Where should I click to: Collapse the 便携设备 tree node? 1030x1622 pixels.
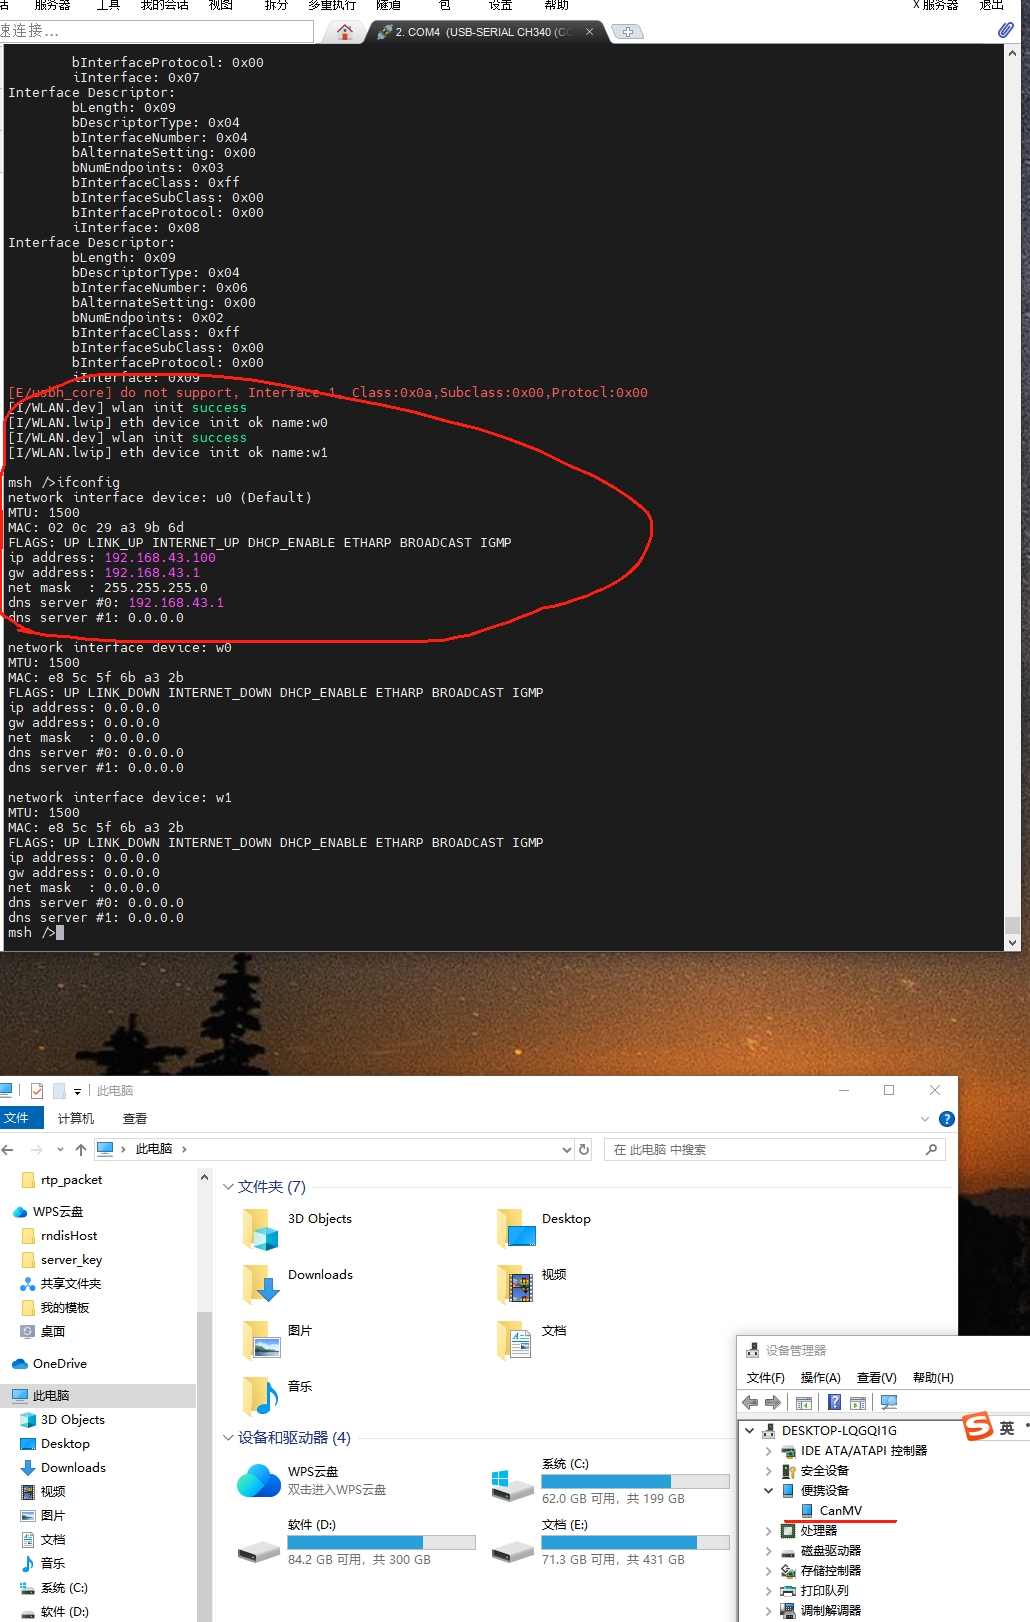[x=768, y=1491]
